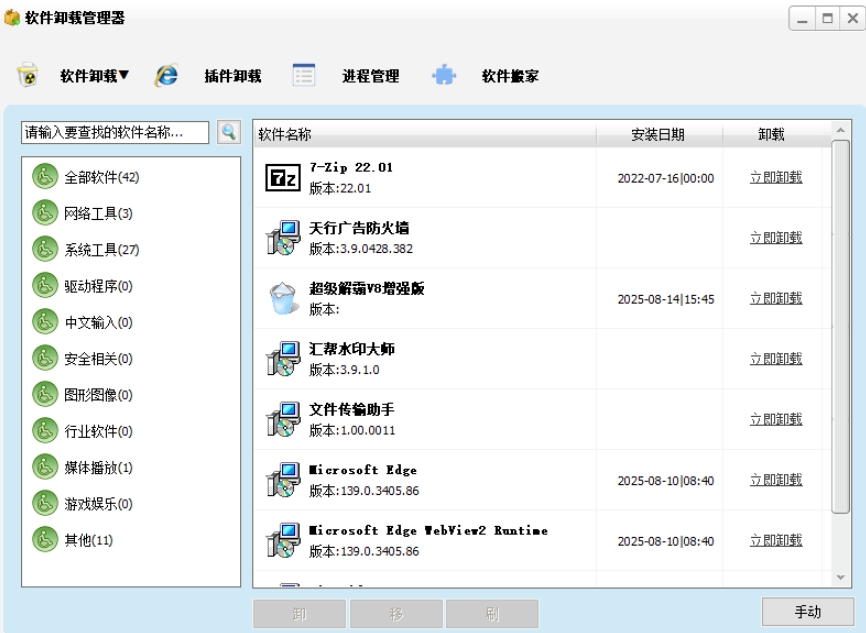The width and height of the screenshot is (866, 633).
Task: Click 立即卸载 link for 文件传输助手
Action: point(776,419)
